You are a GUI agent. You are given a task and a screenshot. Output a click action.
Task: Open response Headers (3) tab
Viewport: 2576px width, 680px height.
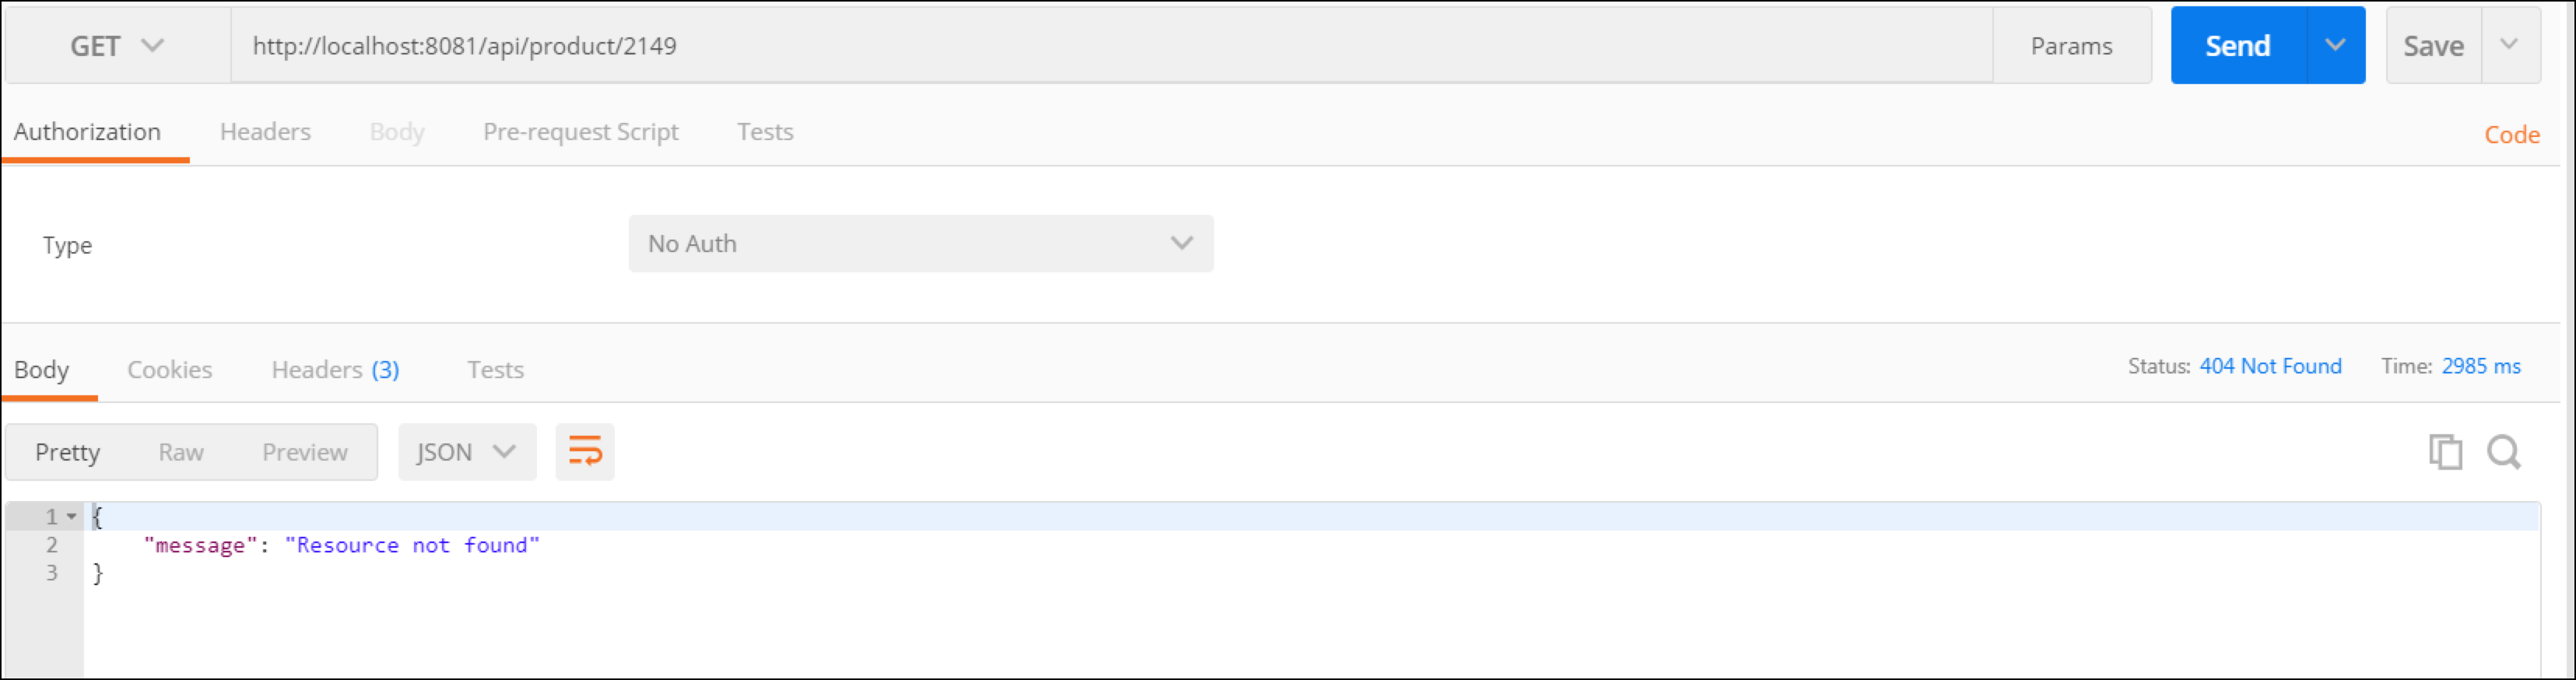(x=335, y=370)
